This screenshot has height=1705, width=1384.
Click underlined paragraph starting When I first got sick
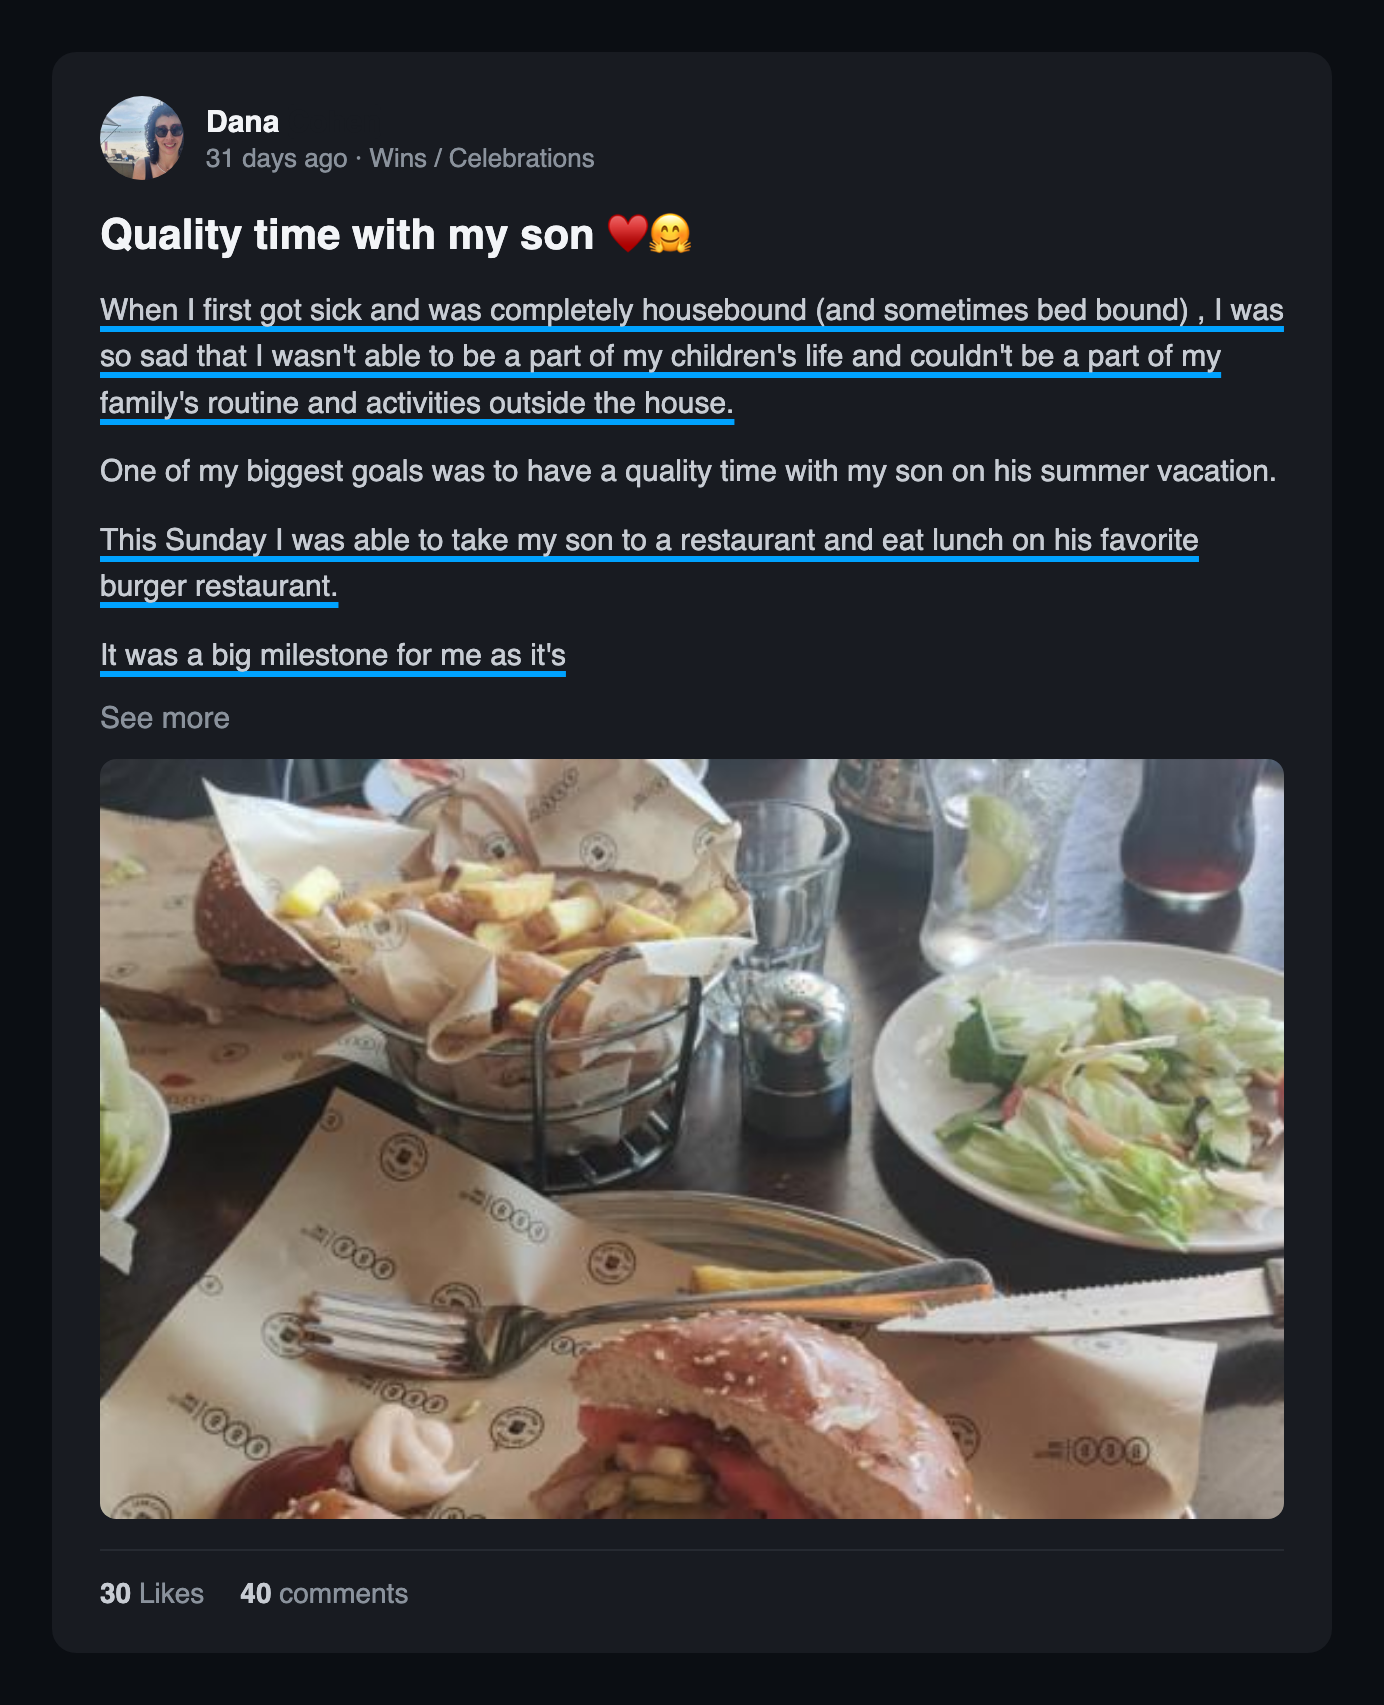[x=692, y=357]
